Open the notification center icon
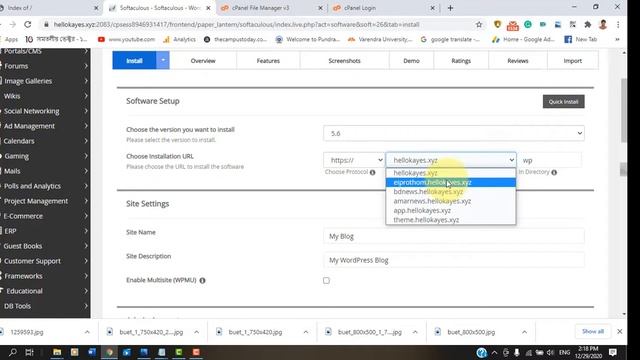The height and width of the screenshot is (360, 640). pos(613,352)
